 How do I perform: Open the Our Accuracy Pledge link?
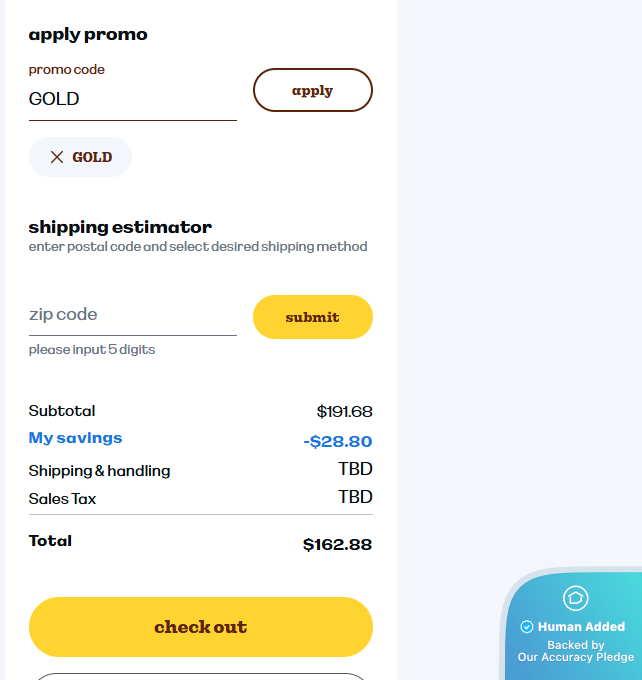point(575,657)
